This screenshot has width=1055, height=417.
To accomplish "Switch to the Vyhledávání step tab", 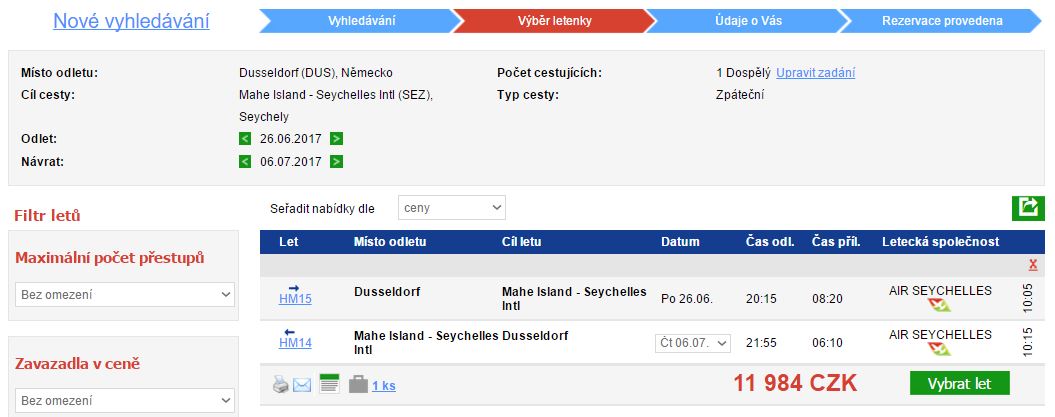I will 361,21.
